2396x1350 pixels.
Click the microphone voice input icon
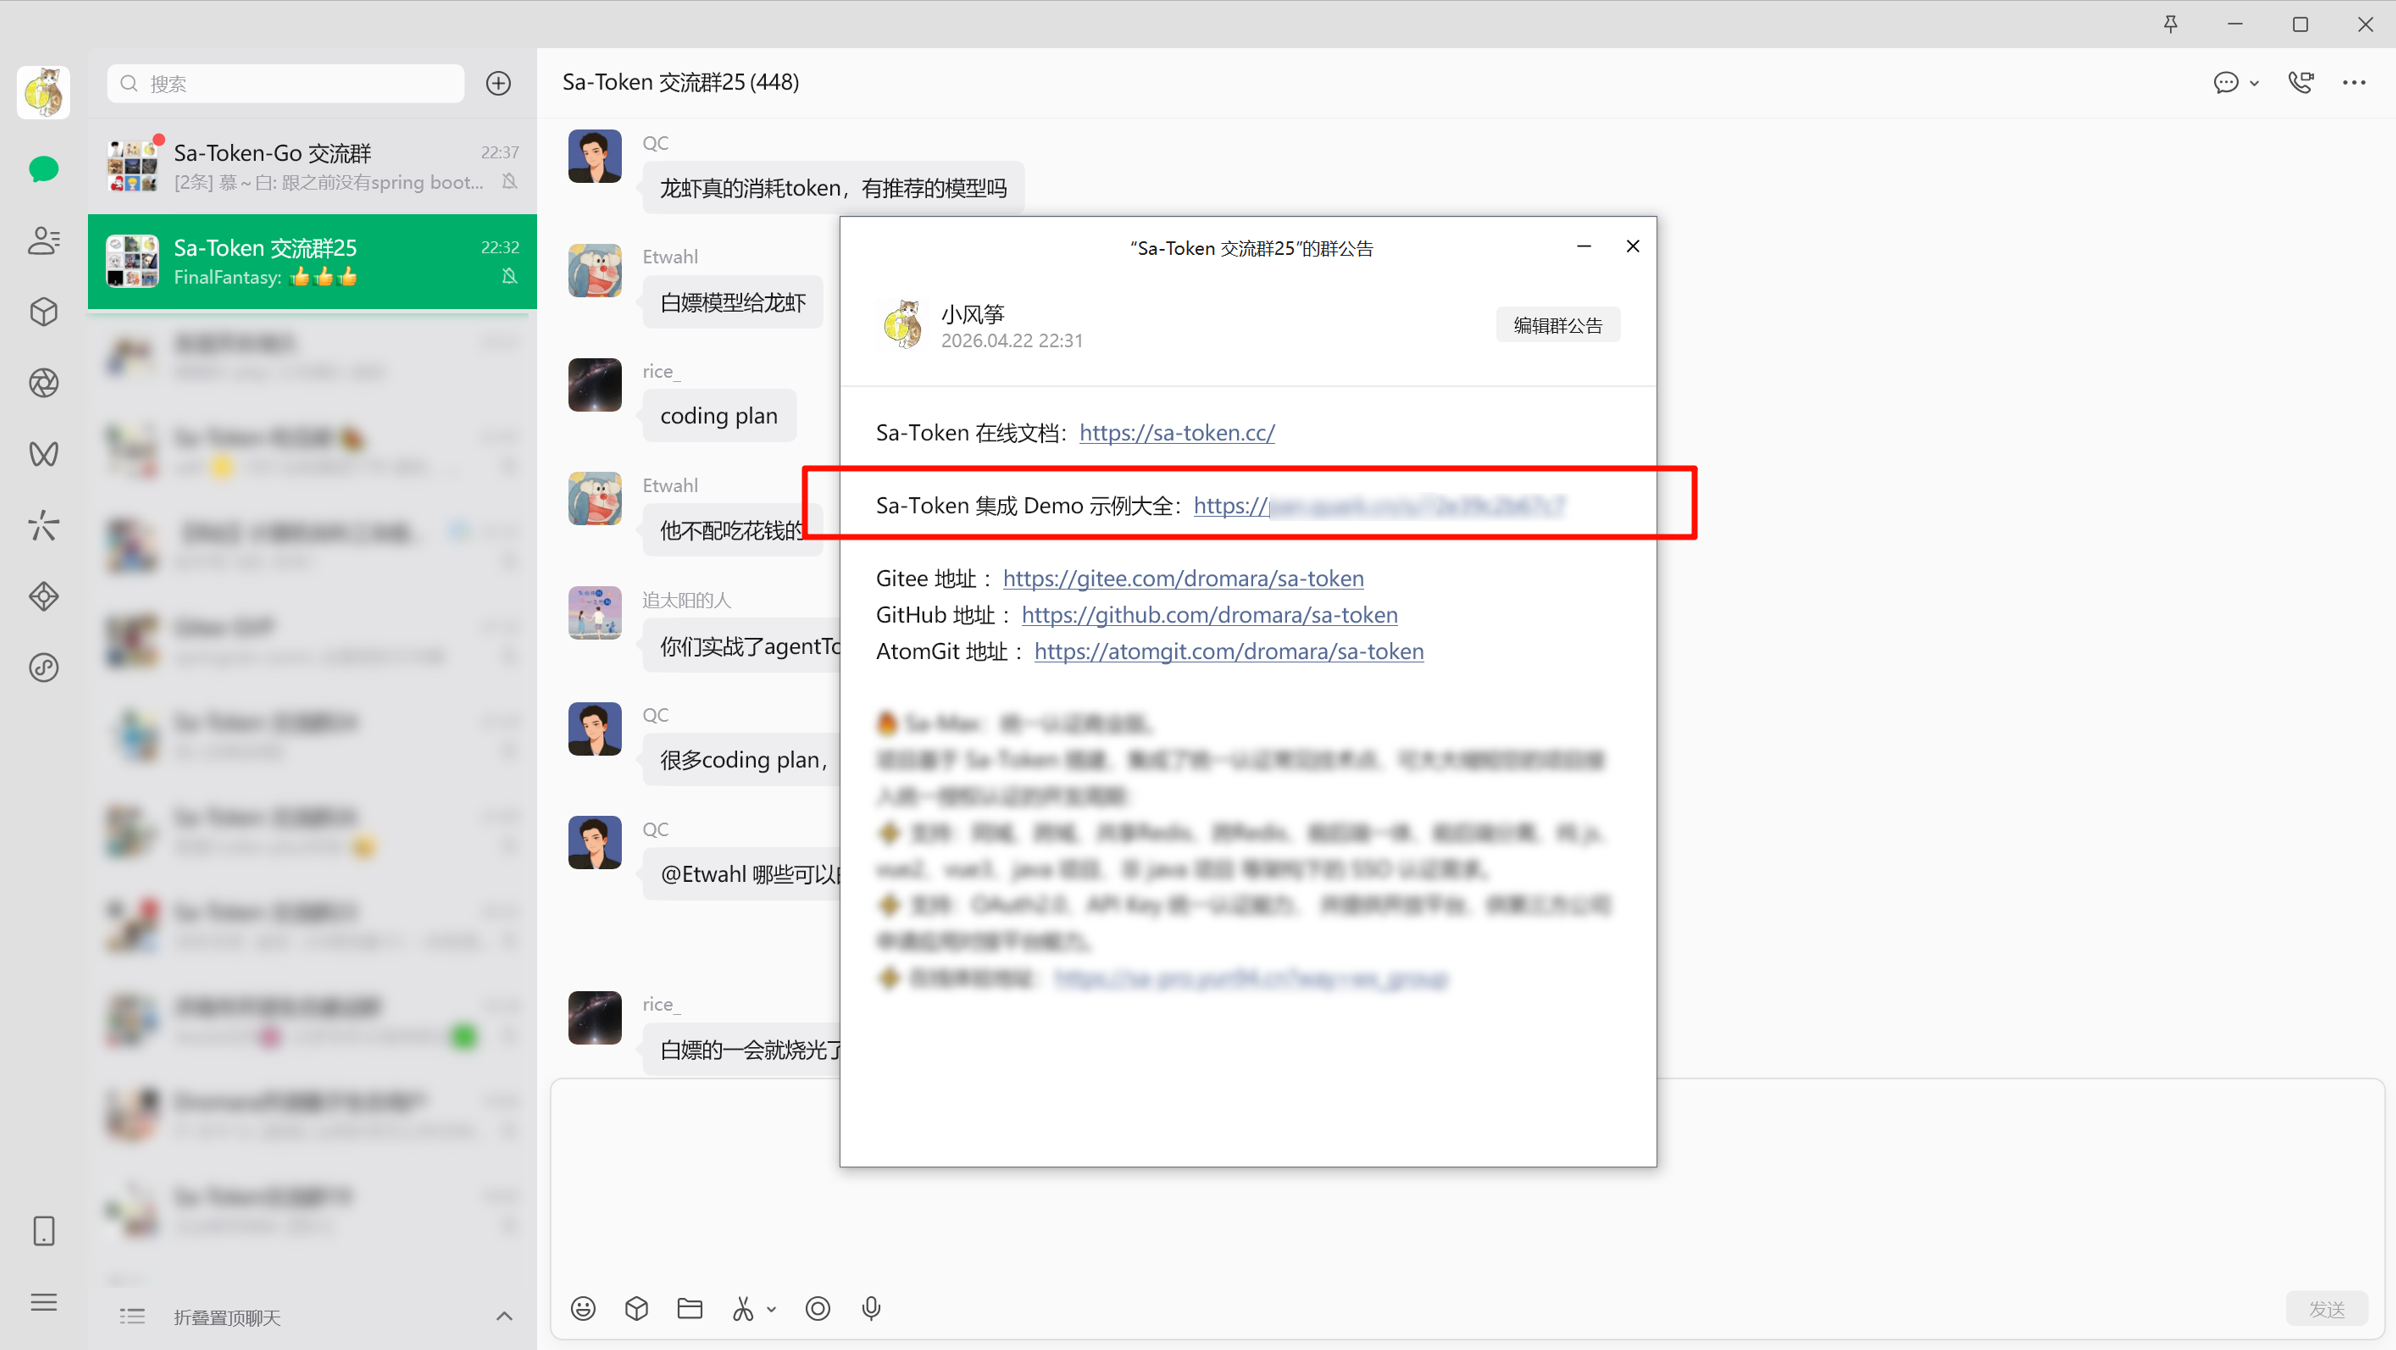[871, 1308]
